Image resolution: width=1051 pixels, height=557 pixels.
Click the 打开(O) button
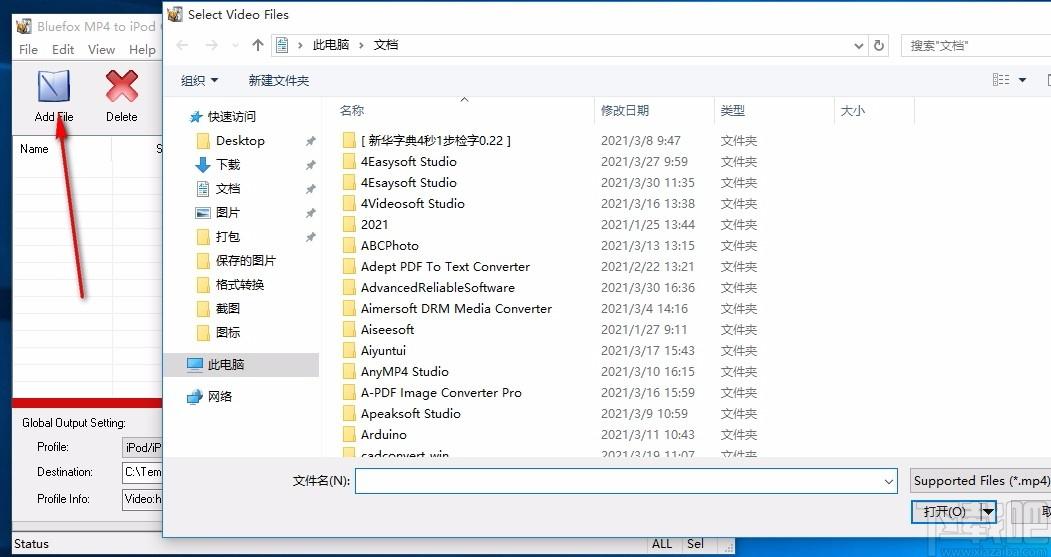945,512
